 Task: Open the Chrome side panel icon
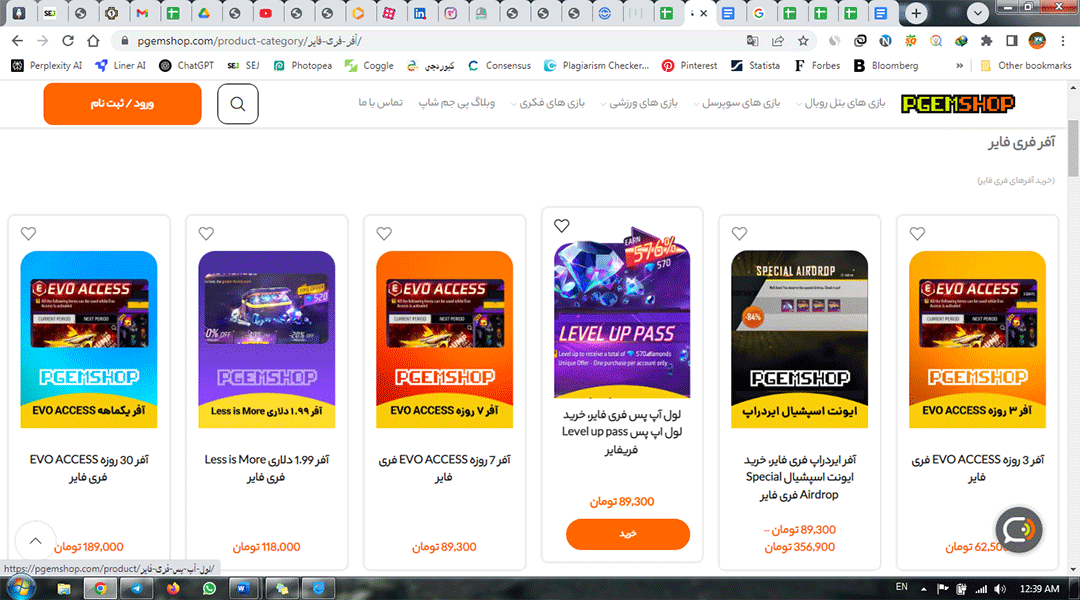pos(1011,41)
